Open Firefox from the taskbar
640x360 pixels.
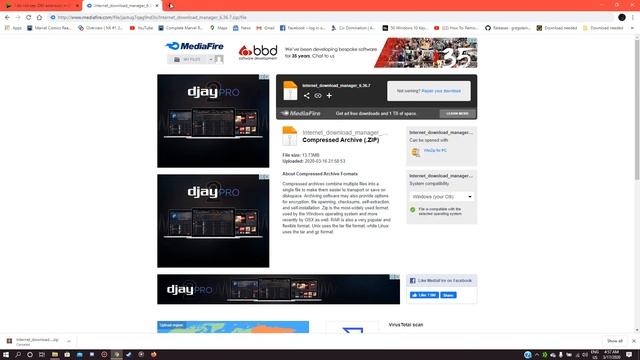(x=153, y=355)
